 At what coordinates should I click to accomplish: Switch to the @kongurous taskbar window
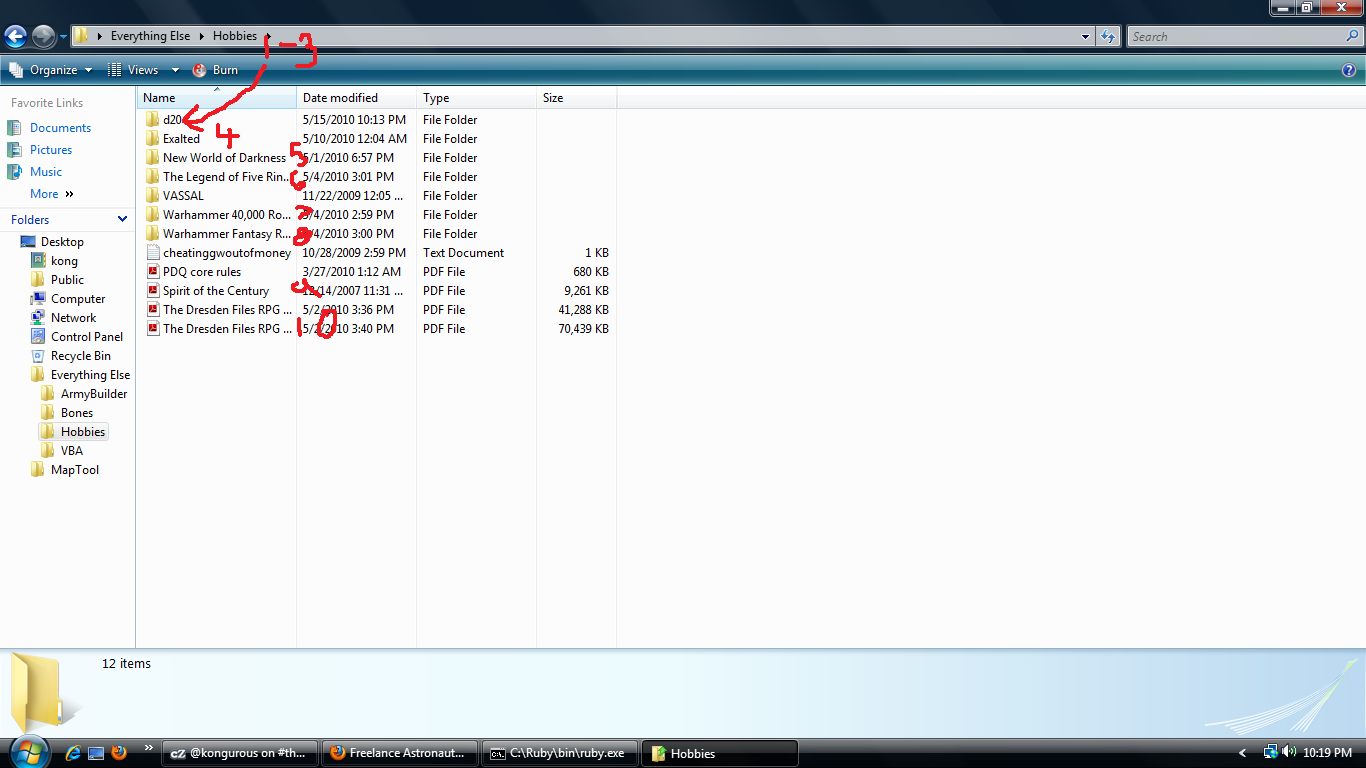pos(240,753)
